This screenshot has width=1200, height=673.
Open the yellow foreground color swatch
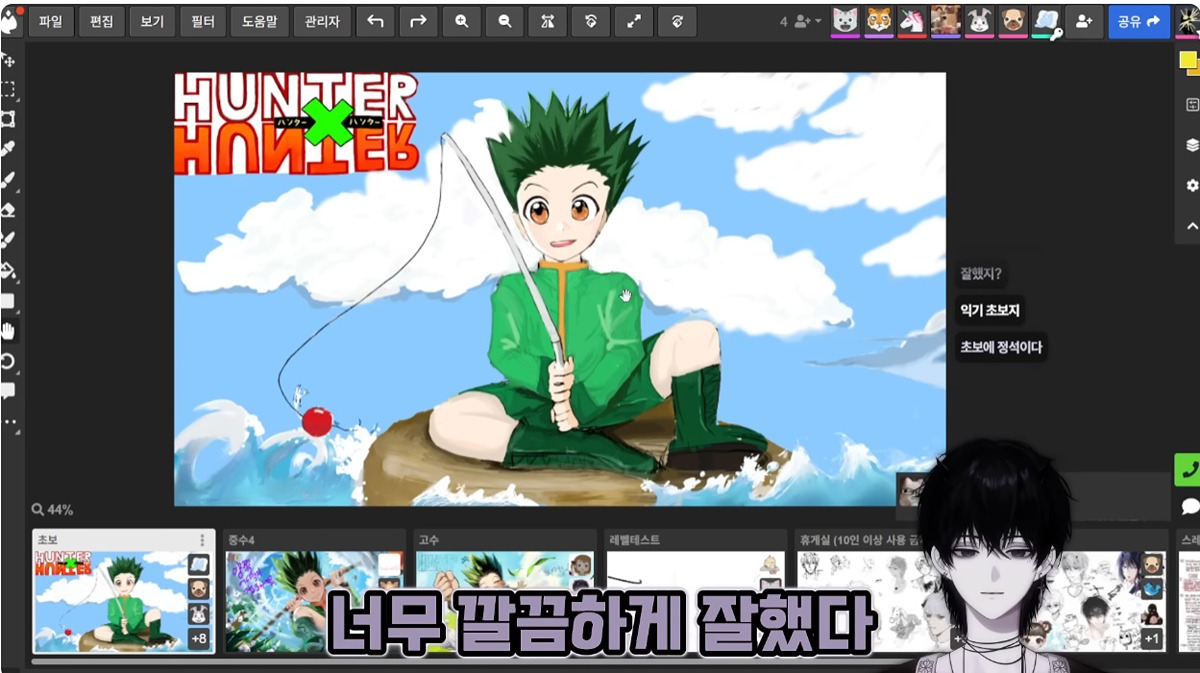tap(1187, 61)
